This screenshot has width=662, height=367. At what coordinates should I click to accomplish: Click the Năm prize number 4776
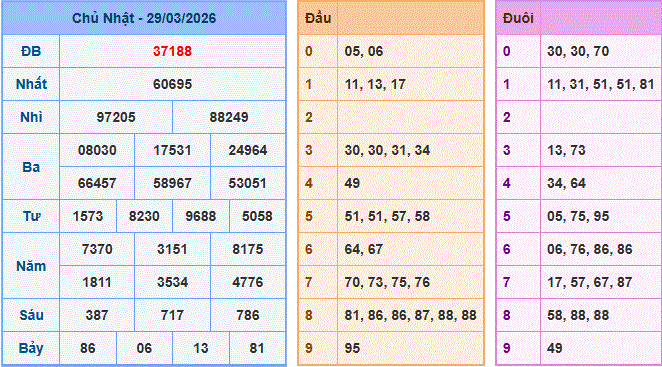click(x=248, y=282)
